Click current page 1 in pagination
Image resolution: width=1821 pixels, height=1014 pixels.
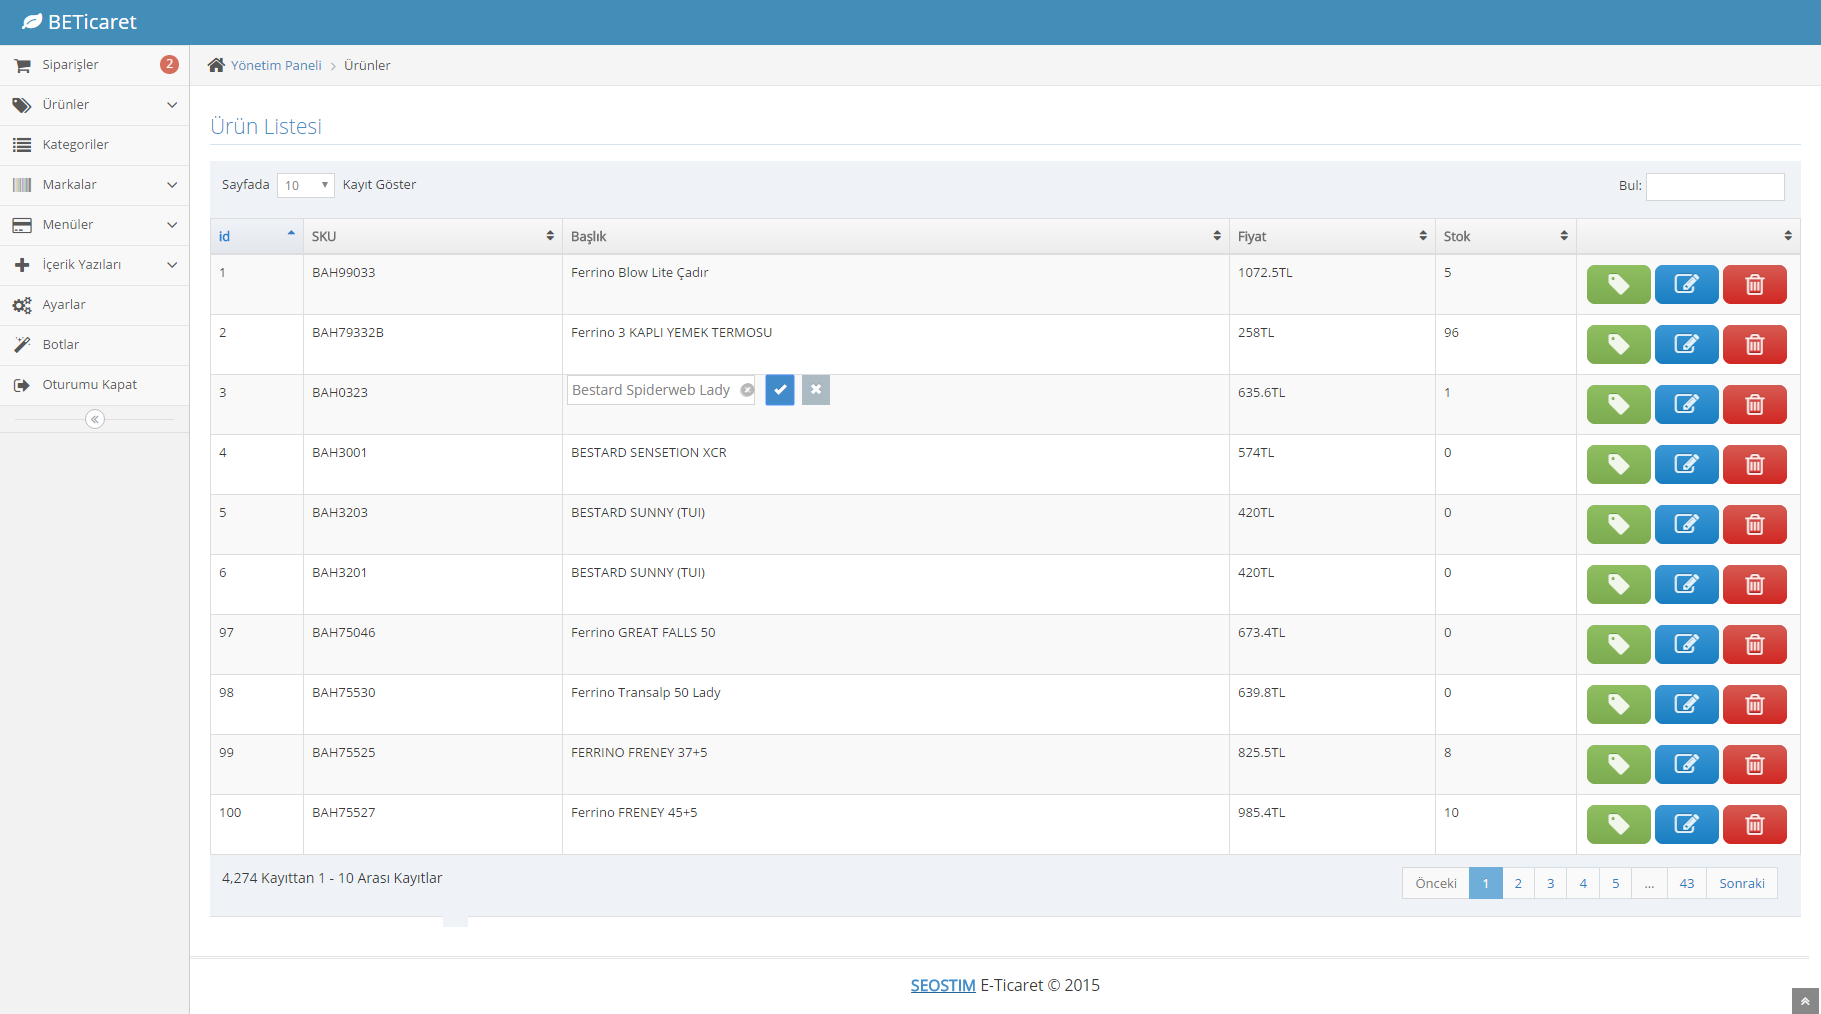pos(1486,883)
